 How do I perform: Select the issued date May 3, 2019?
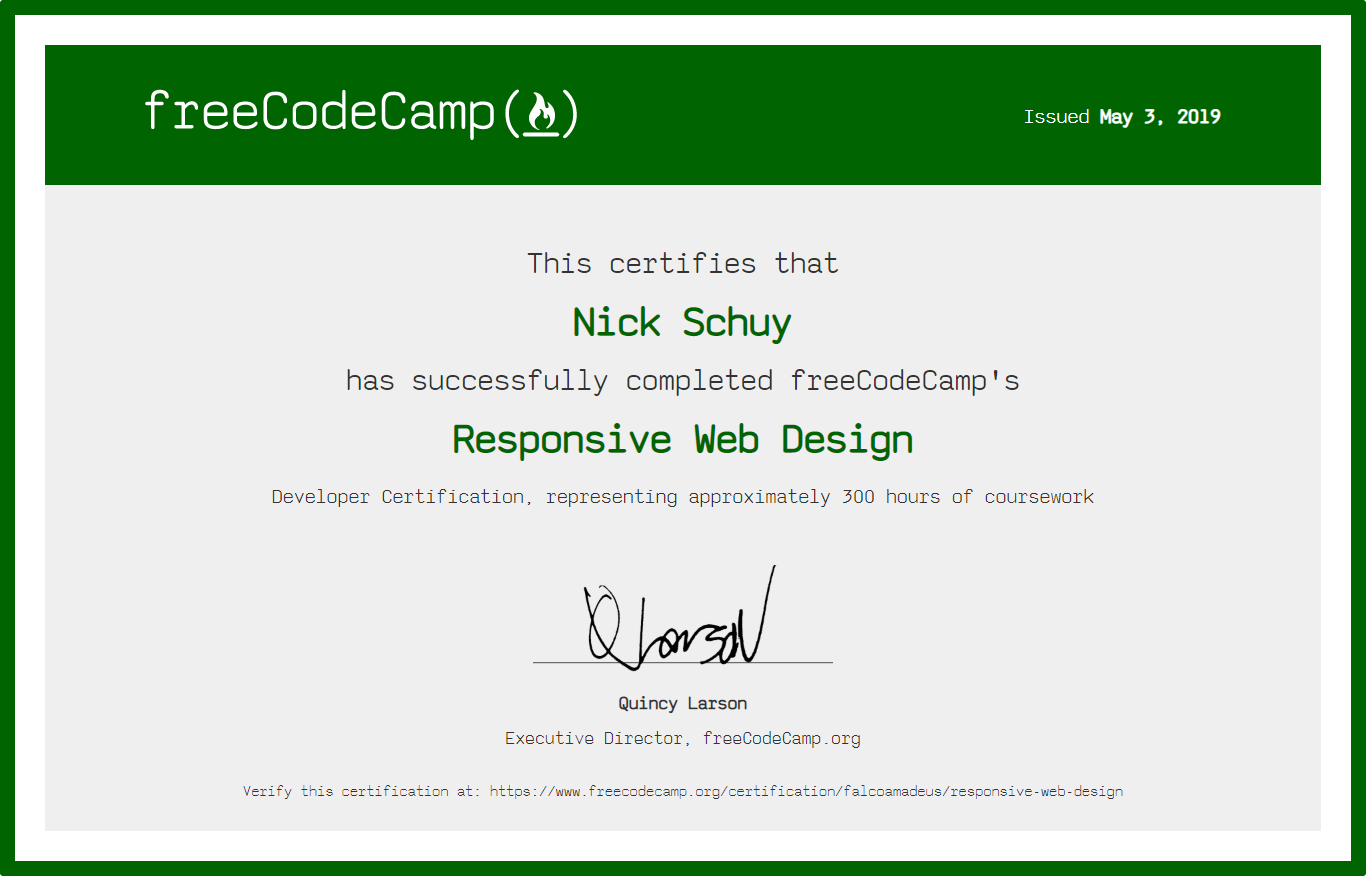(x=1160, y=117)
